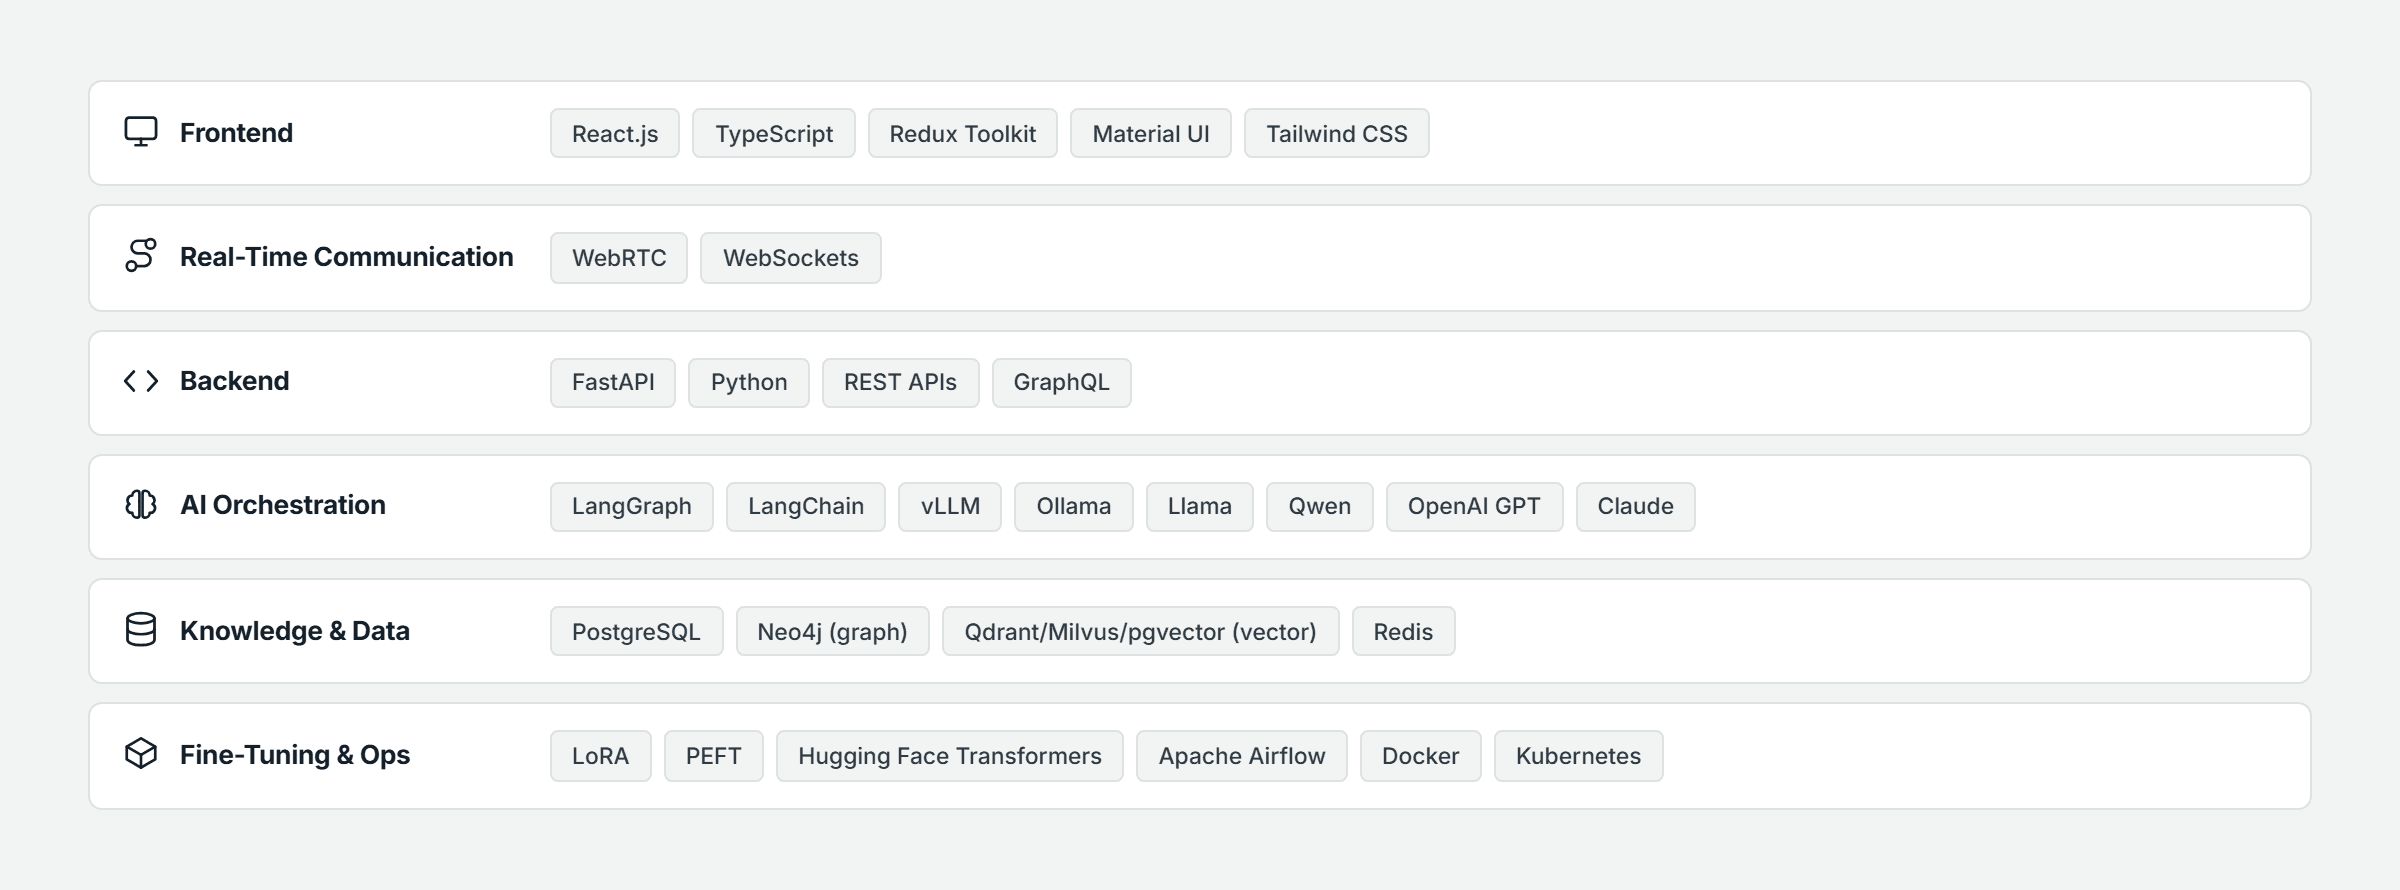The image size is (2400, 890).
Task: Click the OpenAI GPT chip
Action: coord(1475,506)
